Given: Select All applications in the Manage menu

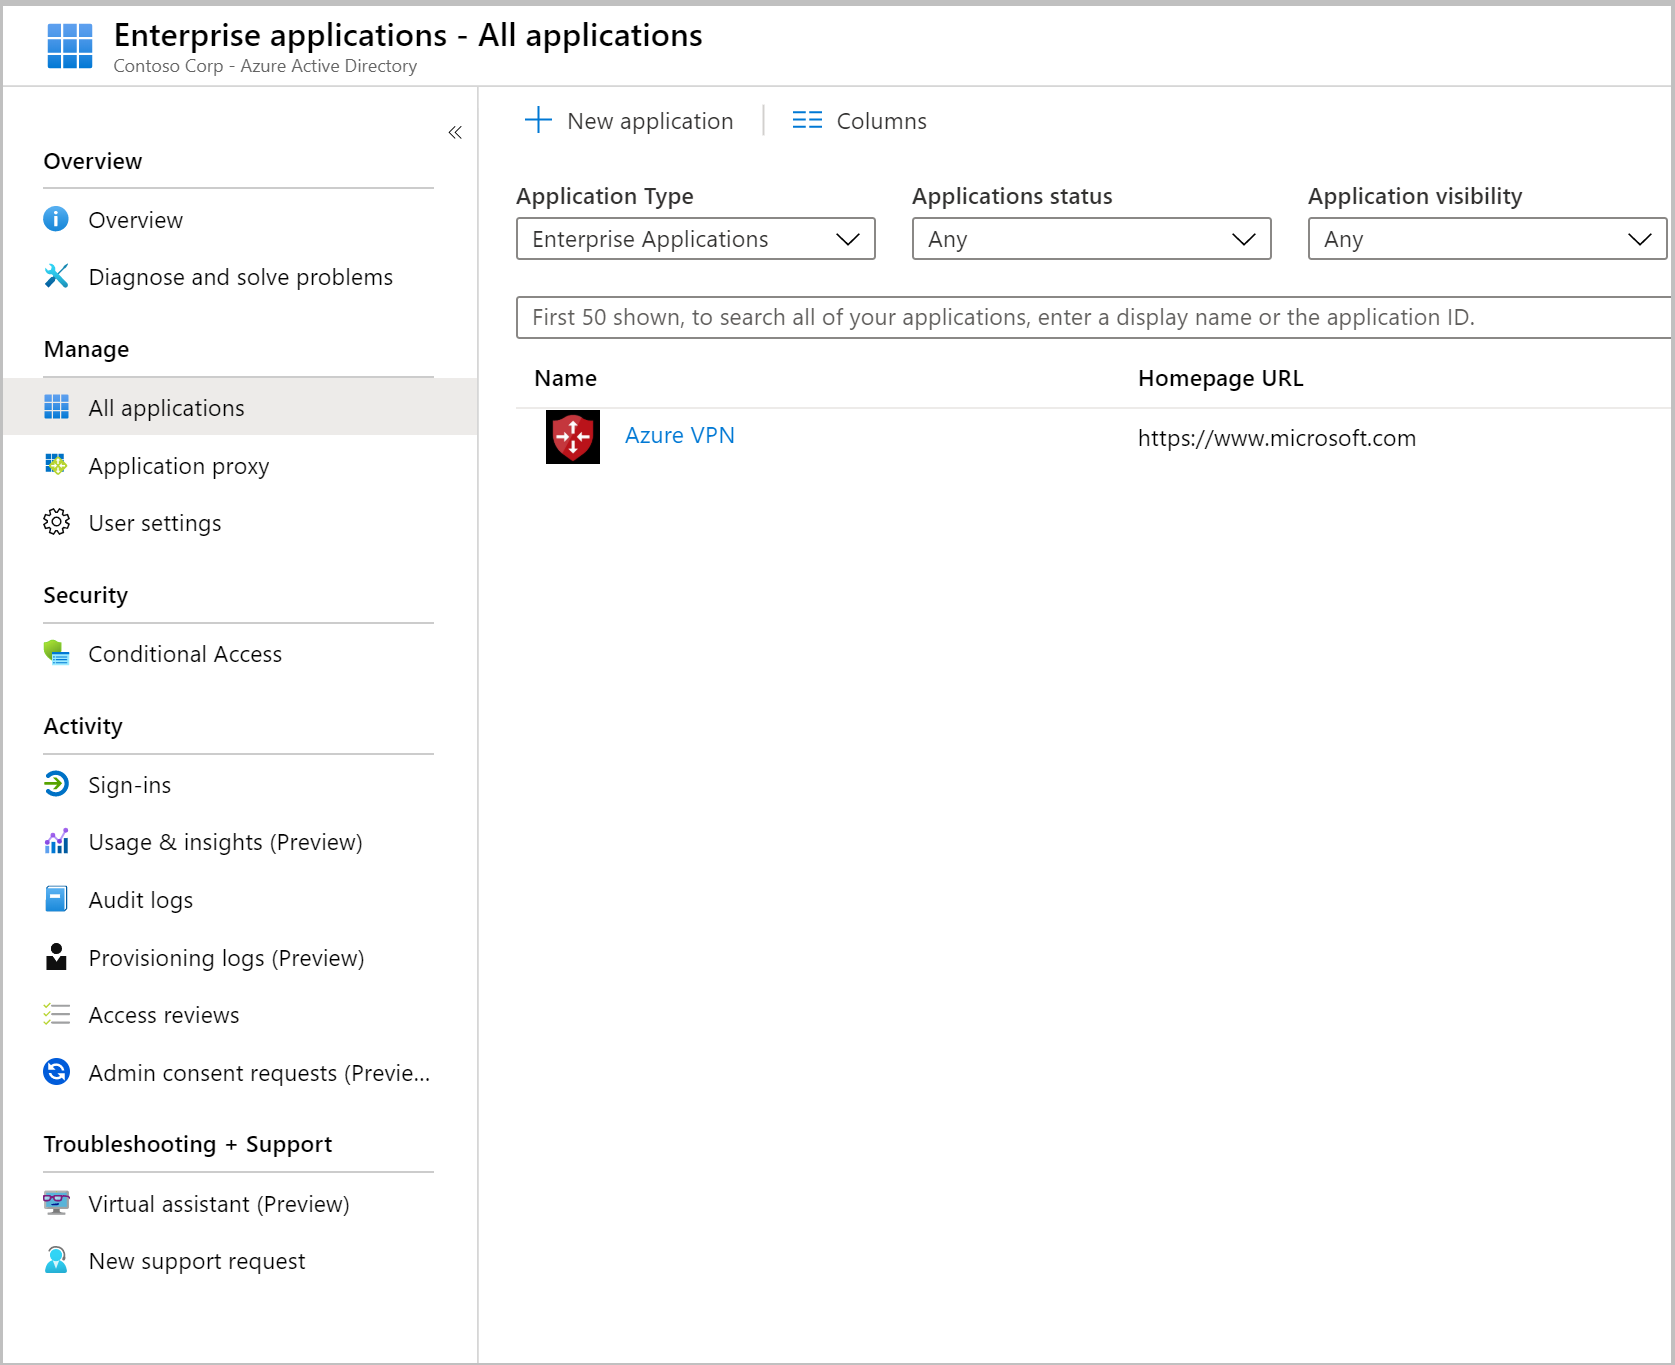Looking at the screenshot, I should pyautogui.click(x=166, y=408).
